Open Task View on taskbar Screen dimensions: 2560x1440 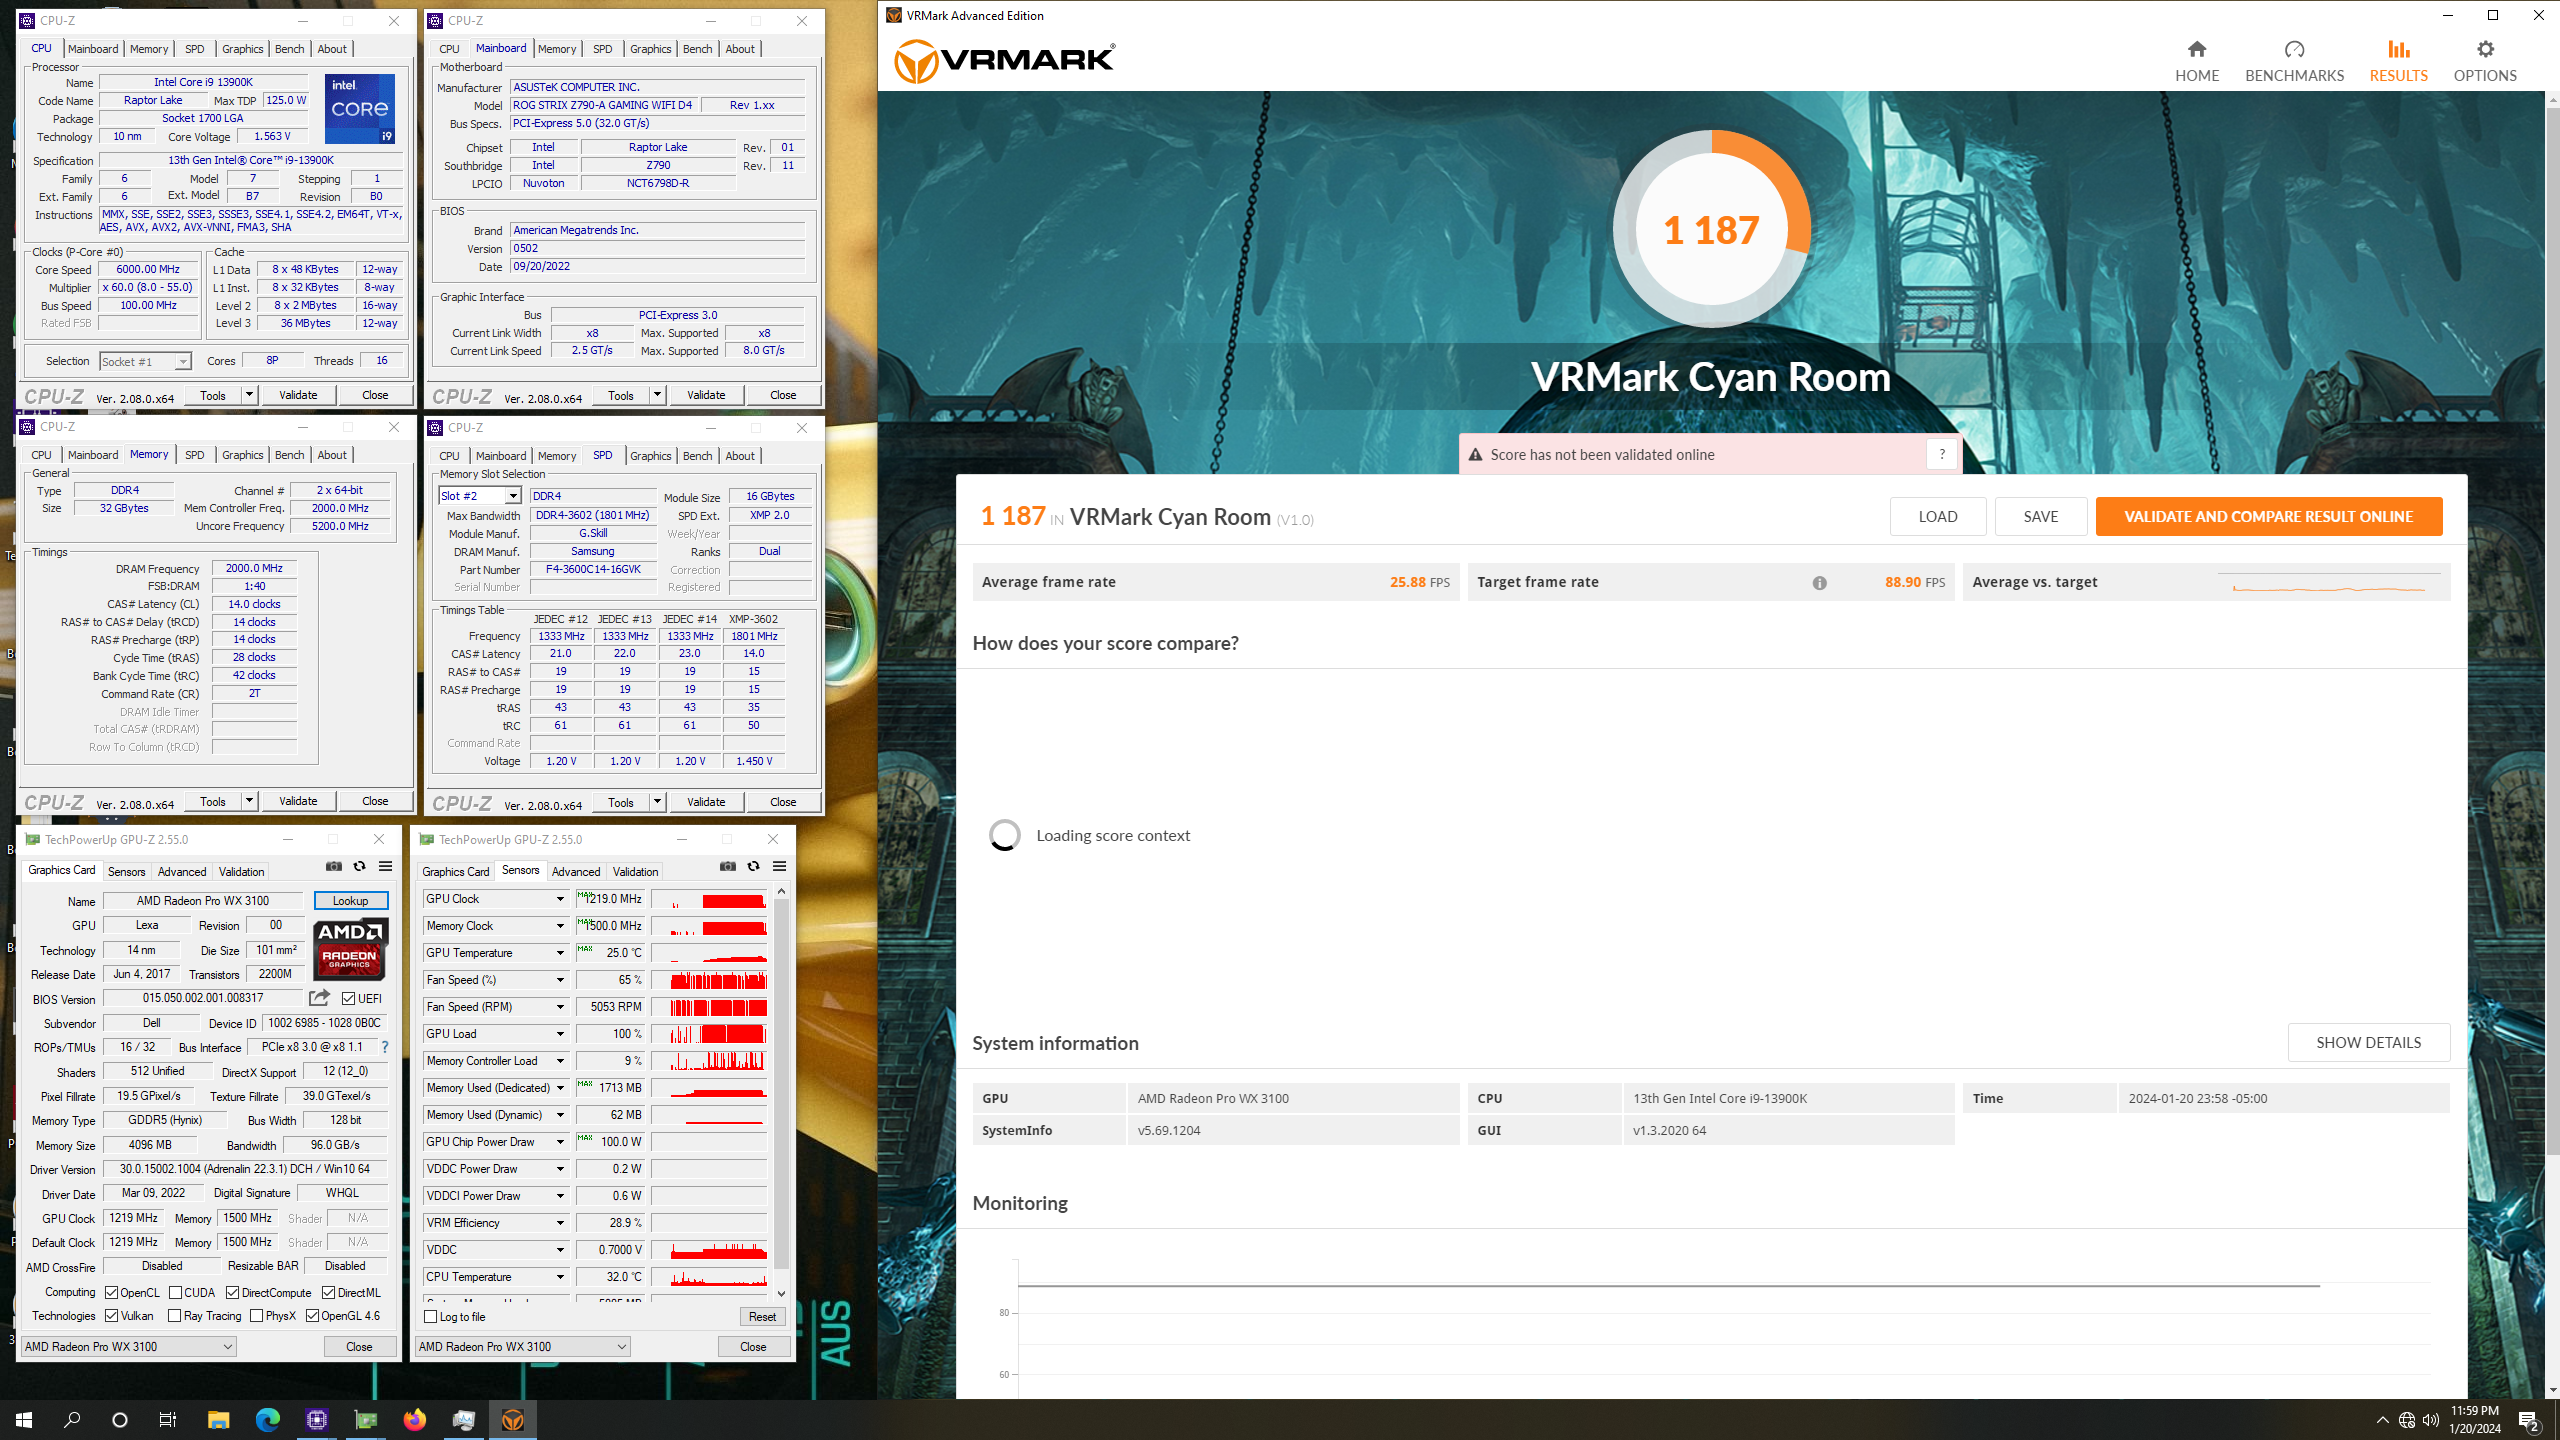tap(168, 1419)
